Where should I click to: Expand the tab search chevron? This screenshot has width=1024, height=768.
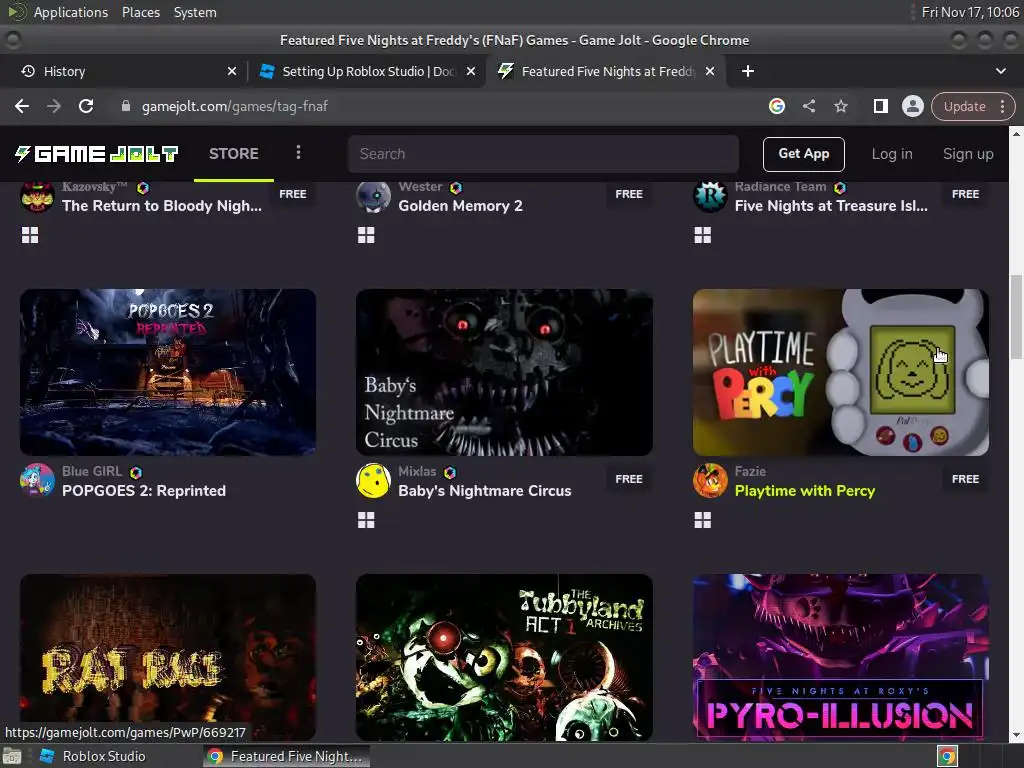point(1000,71)
